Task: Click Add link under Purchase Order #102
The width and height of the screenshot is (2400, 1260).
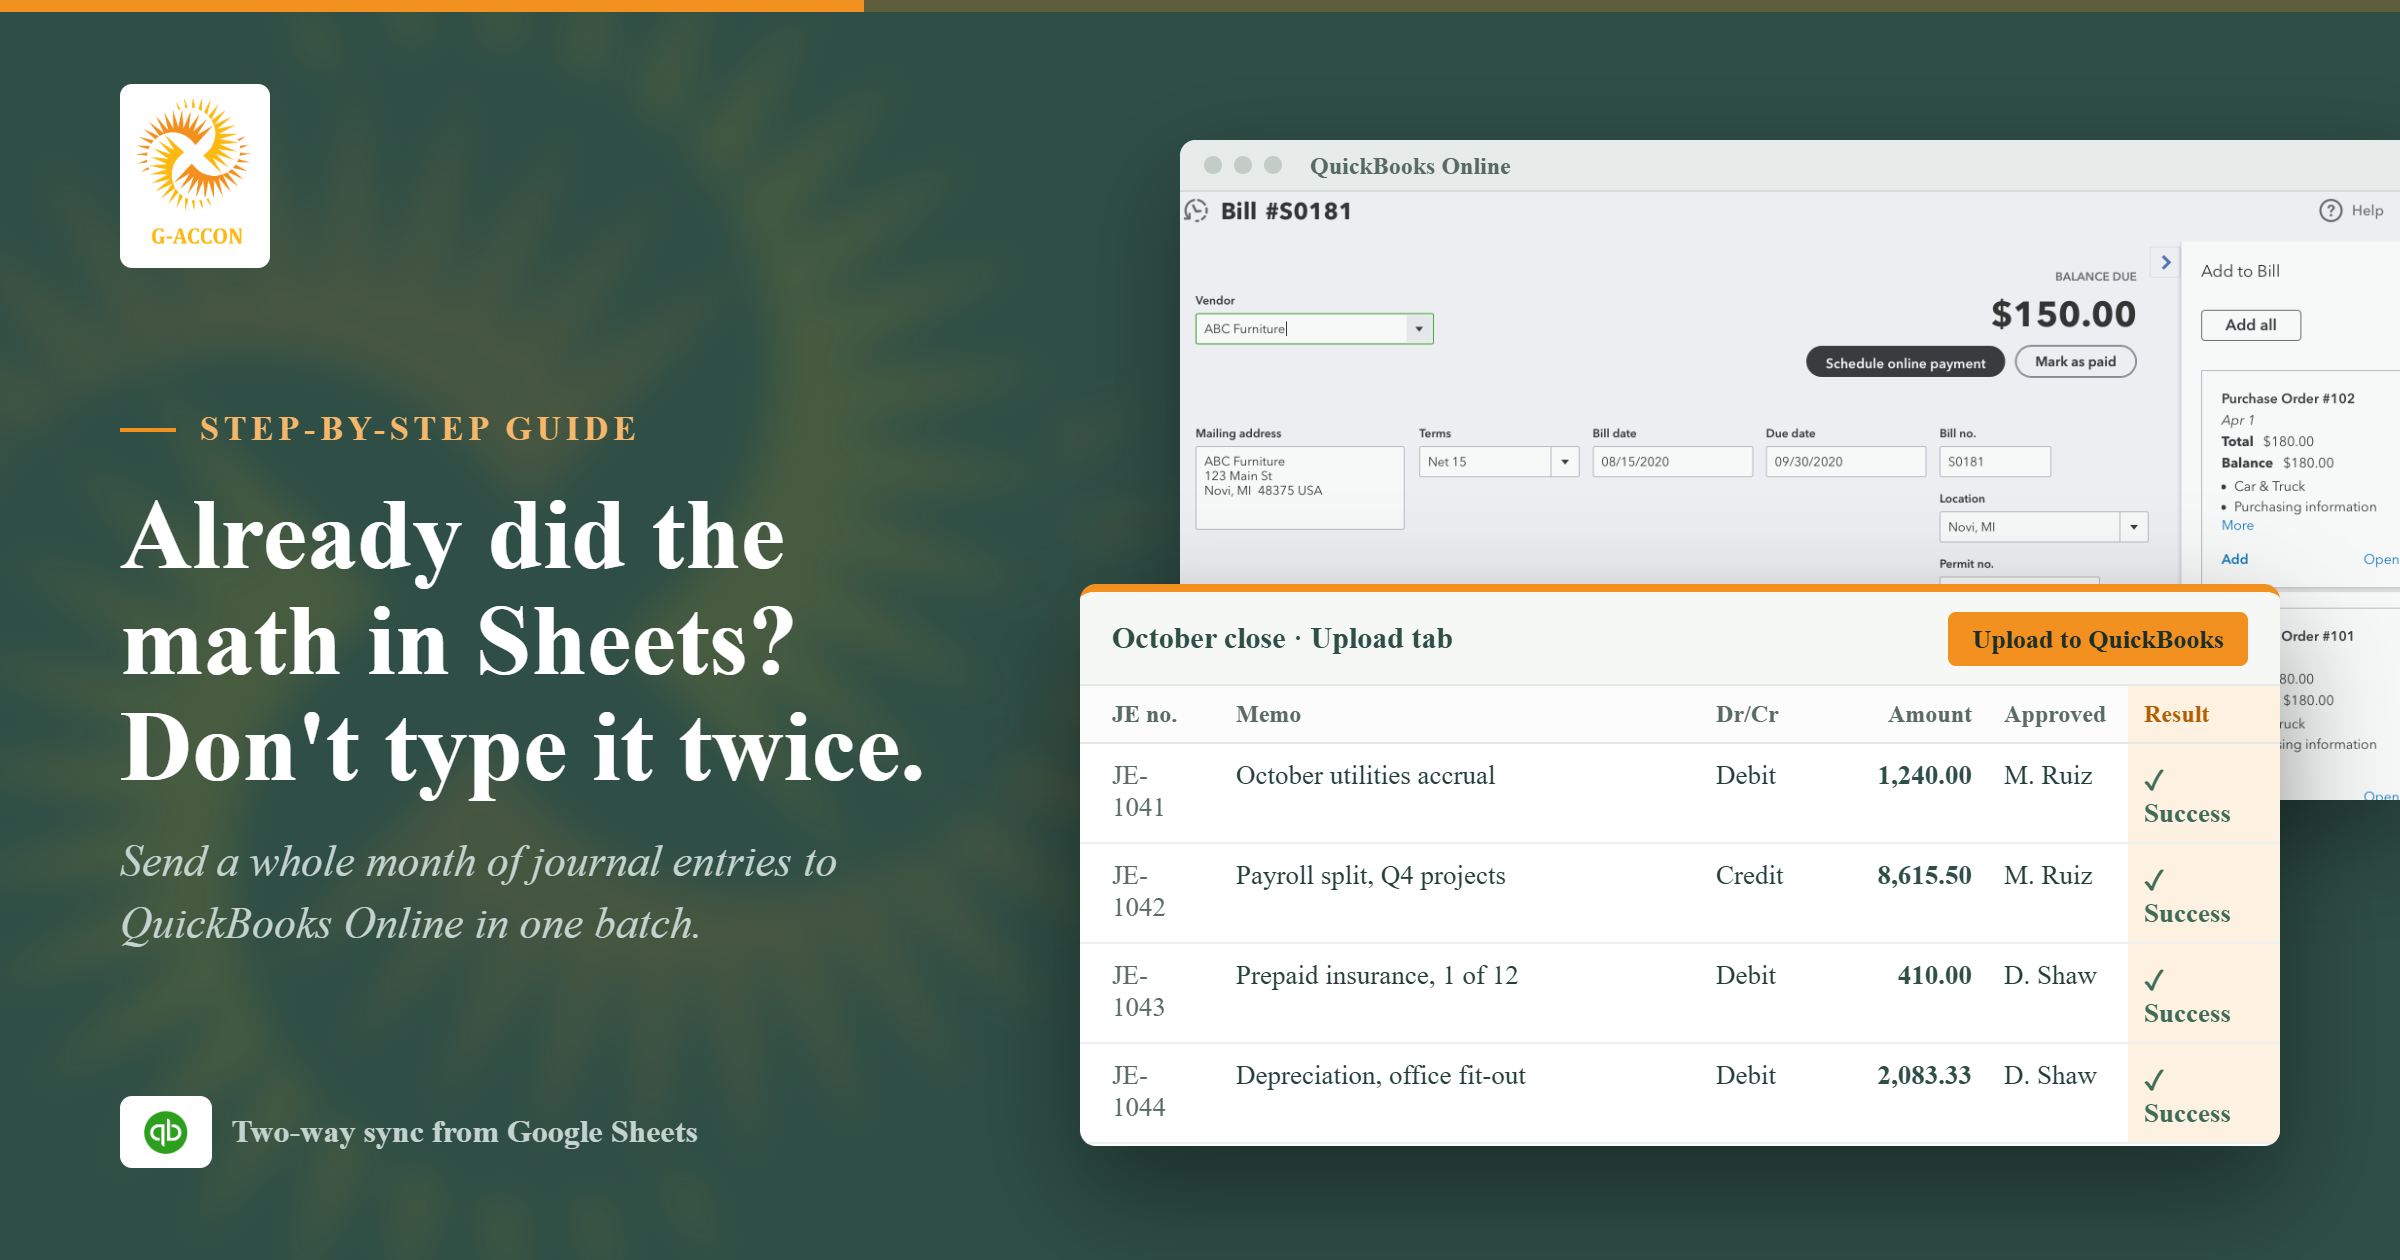Action: [x=2234, y=559]
